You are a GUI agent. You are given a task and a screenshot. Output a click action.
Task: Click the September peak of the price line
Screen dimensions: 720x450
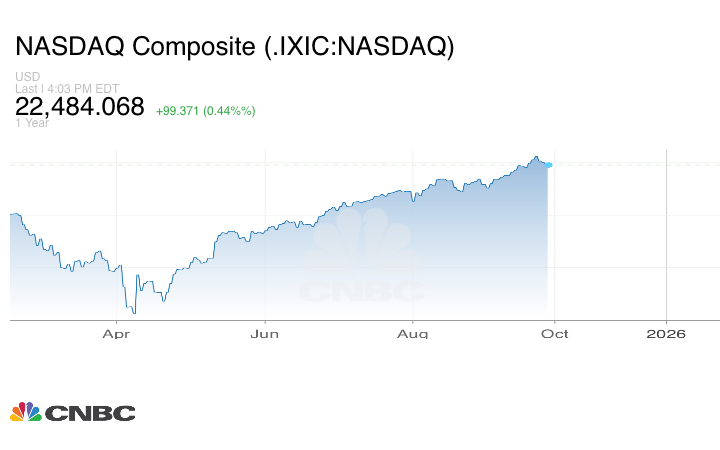click(x=536, y=157)
